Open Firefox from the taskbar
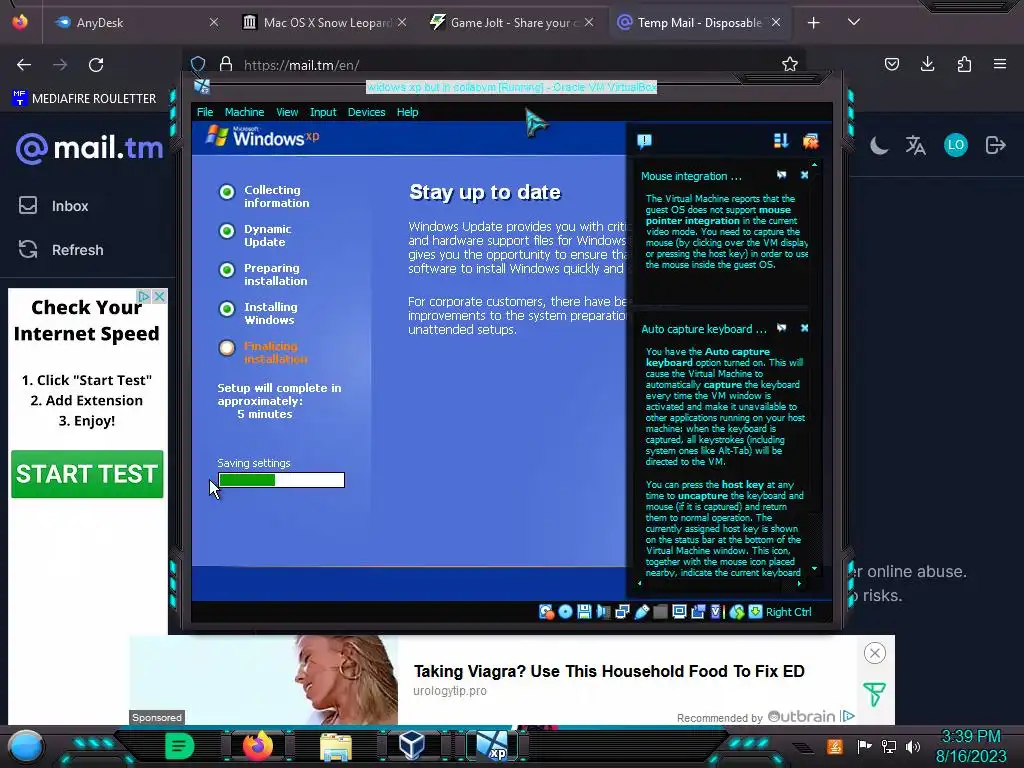 click(x=258, y=745)
